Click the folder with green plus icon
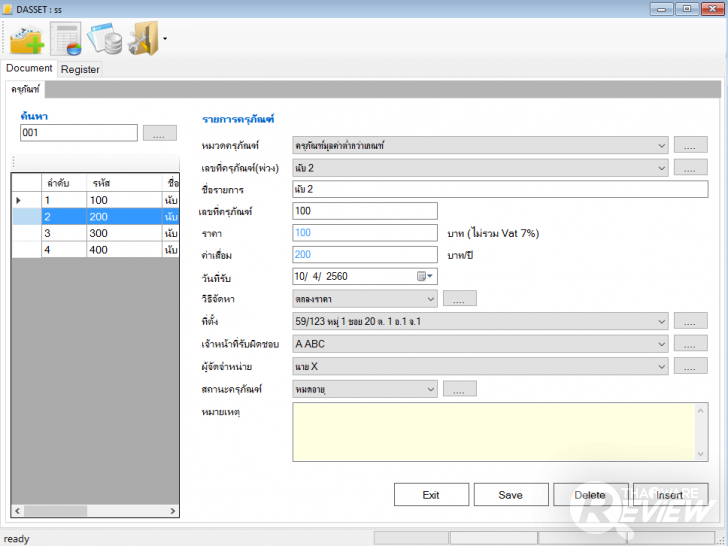This screenshot has width=728, height=546. coord(27,39)
